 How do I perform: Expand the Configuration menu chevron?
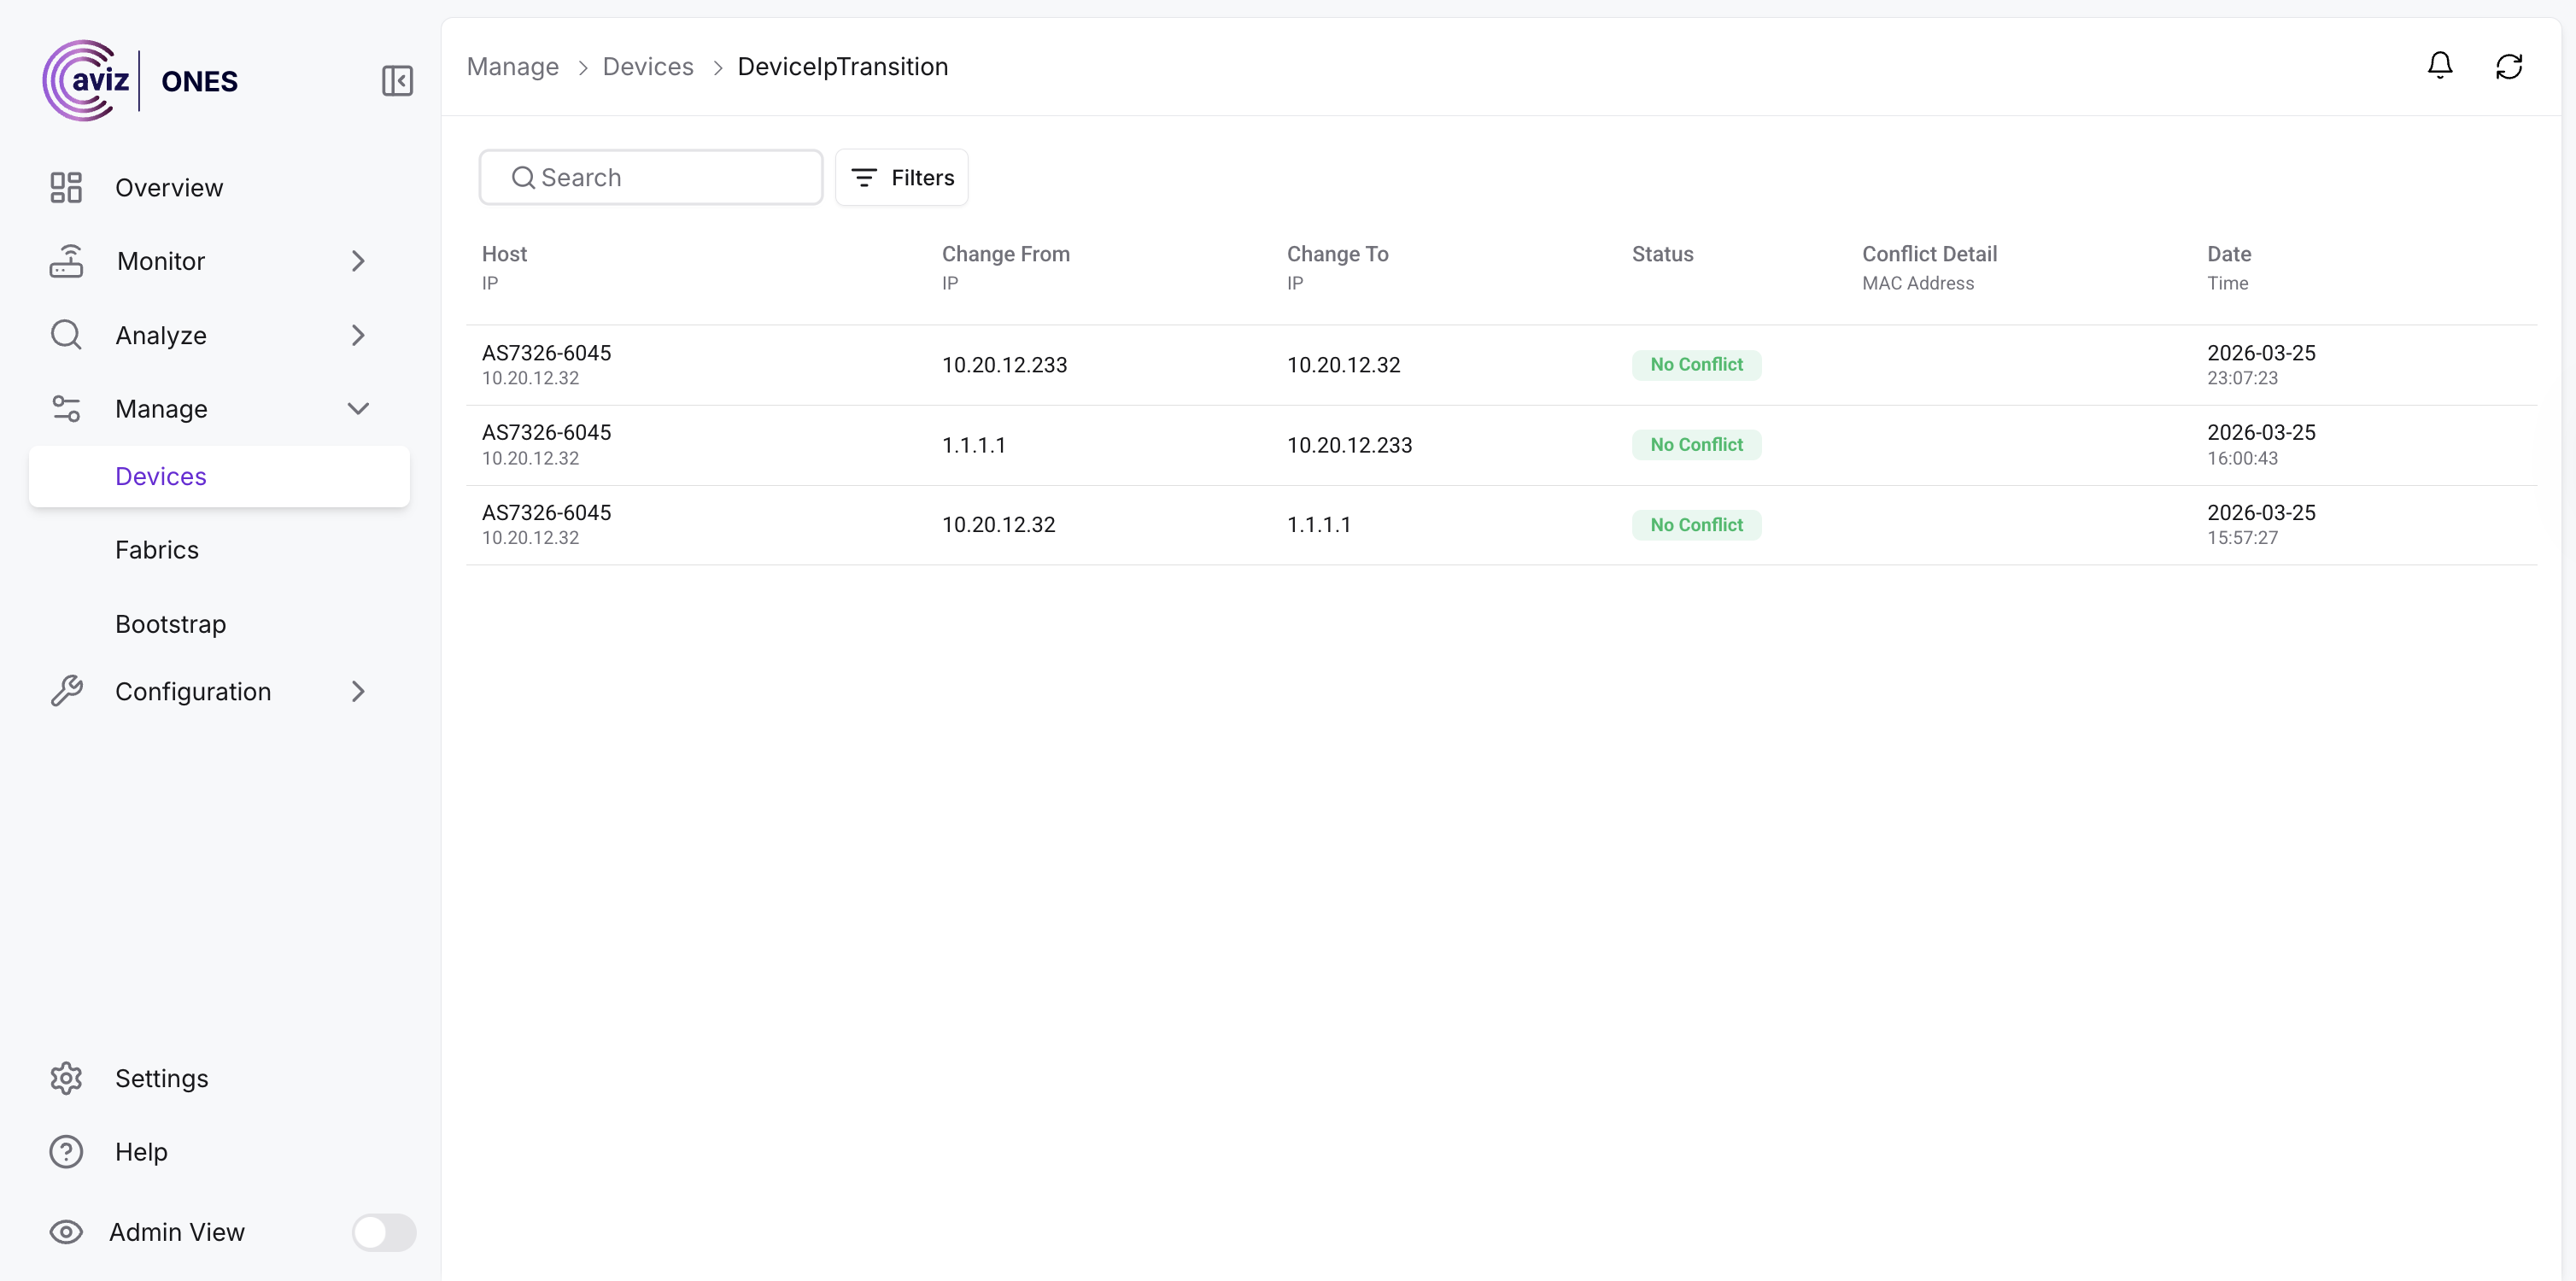pos(358,691)
